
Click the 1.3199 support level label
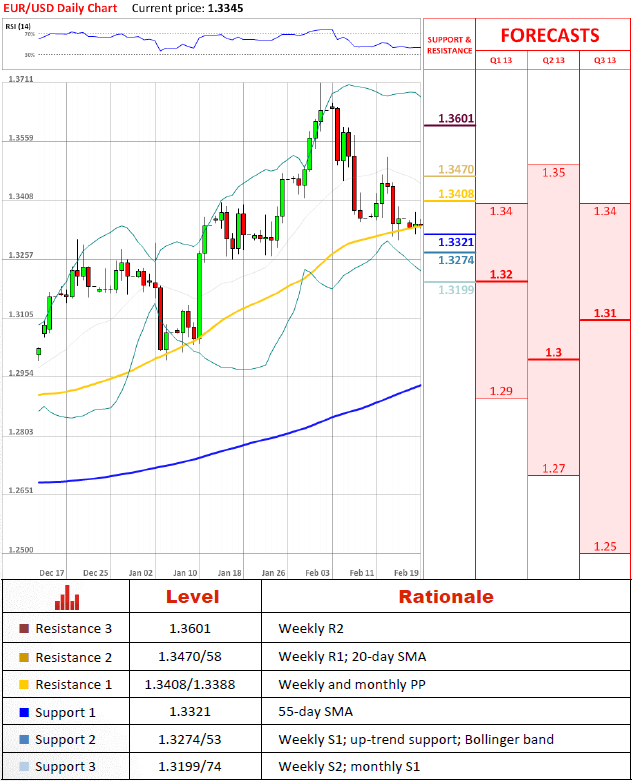click(x=456, y=289)
